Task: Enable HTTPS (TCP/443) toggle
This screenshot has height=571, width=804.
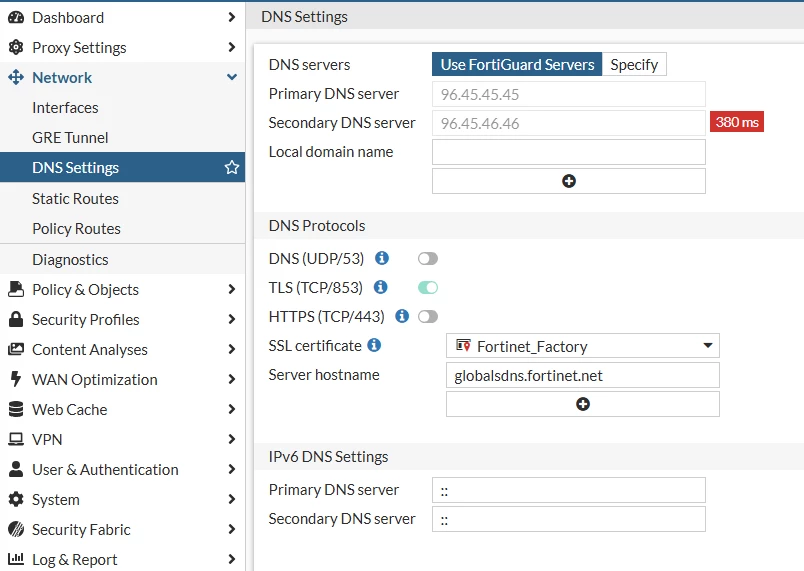Action: point(428,317)
